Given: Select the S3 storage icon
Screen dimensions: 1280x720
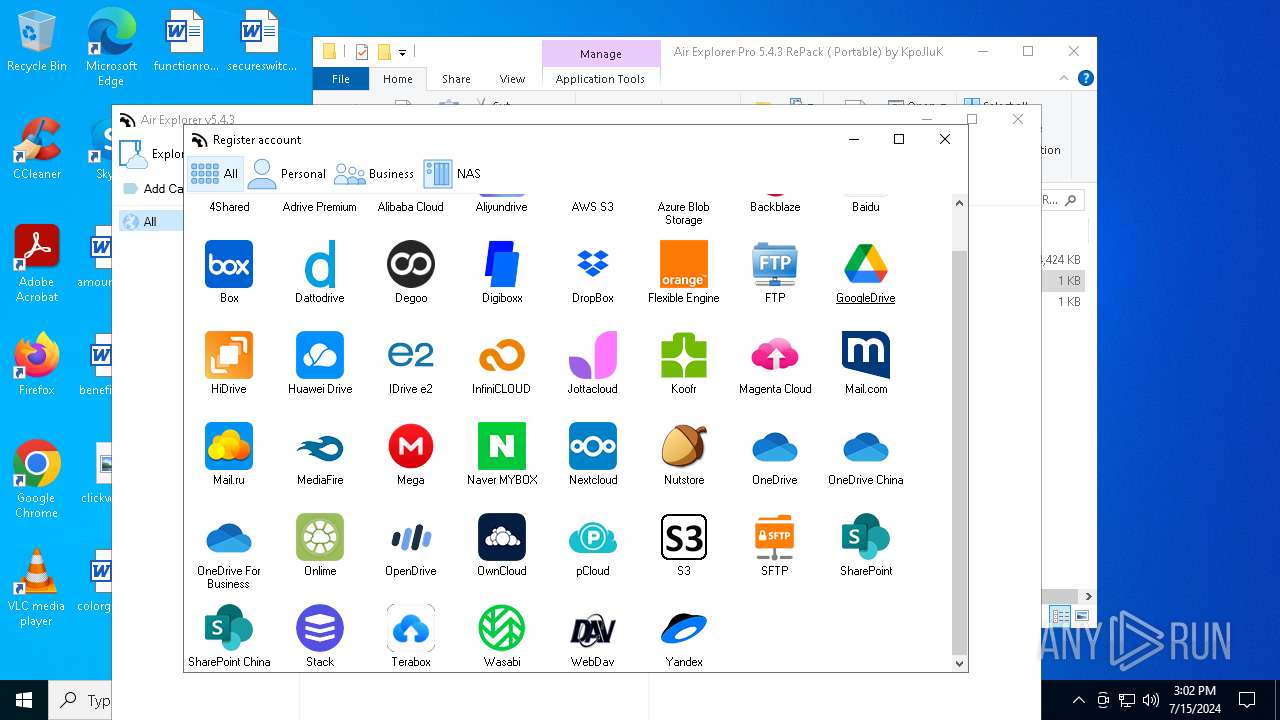Looking at the screenshot, I should [x=684, y=537].
